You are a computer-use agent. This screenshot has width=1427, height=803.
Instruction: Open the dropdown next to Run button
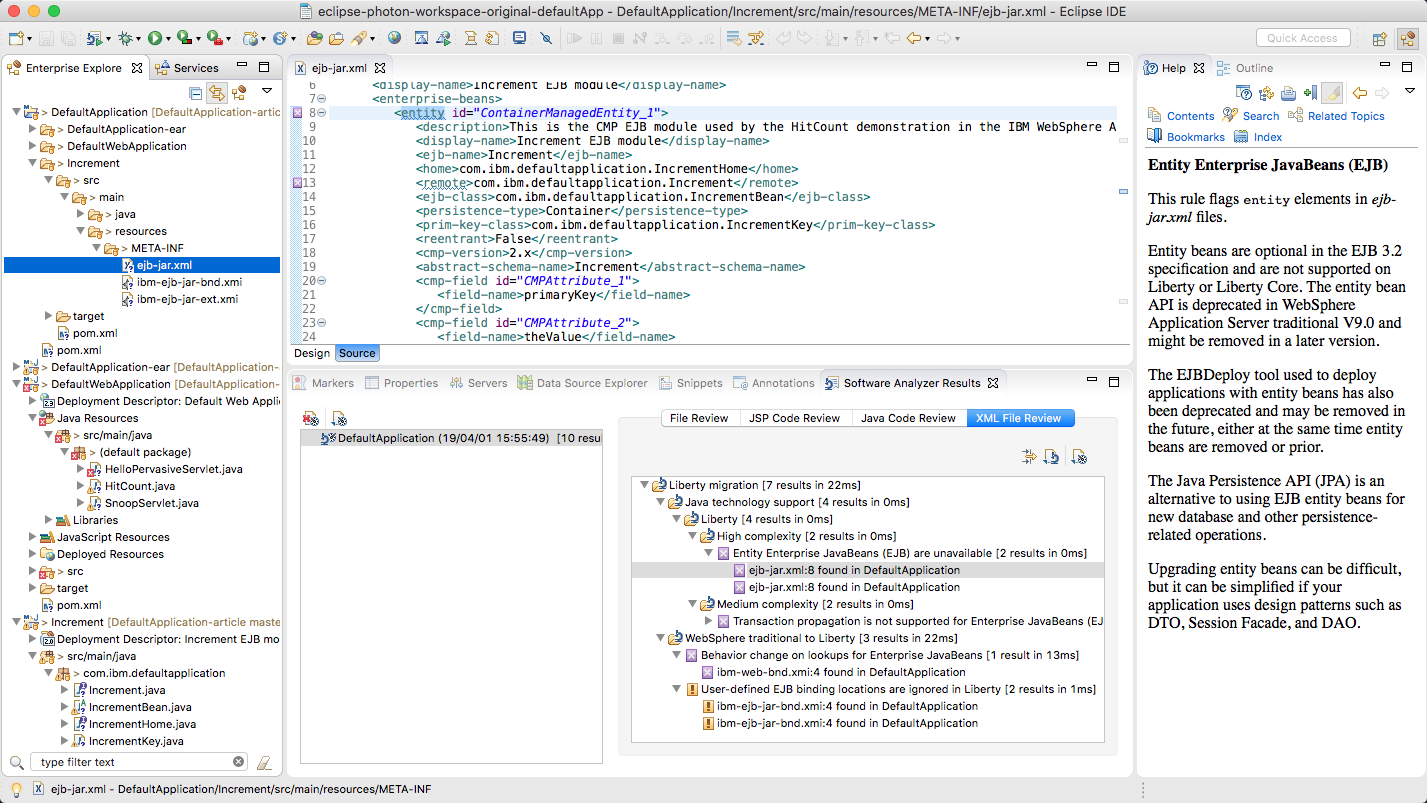coord(169,40)
